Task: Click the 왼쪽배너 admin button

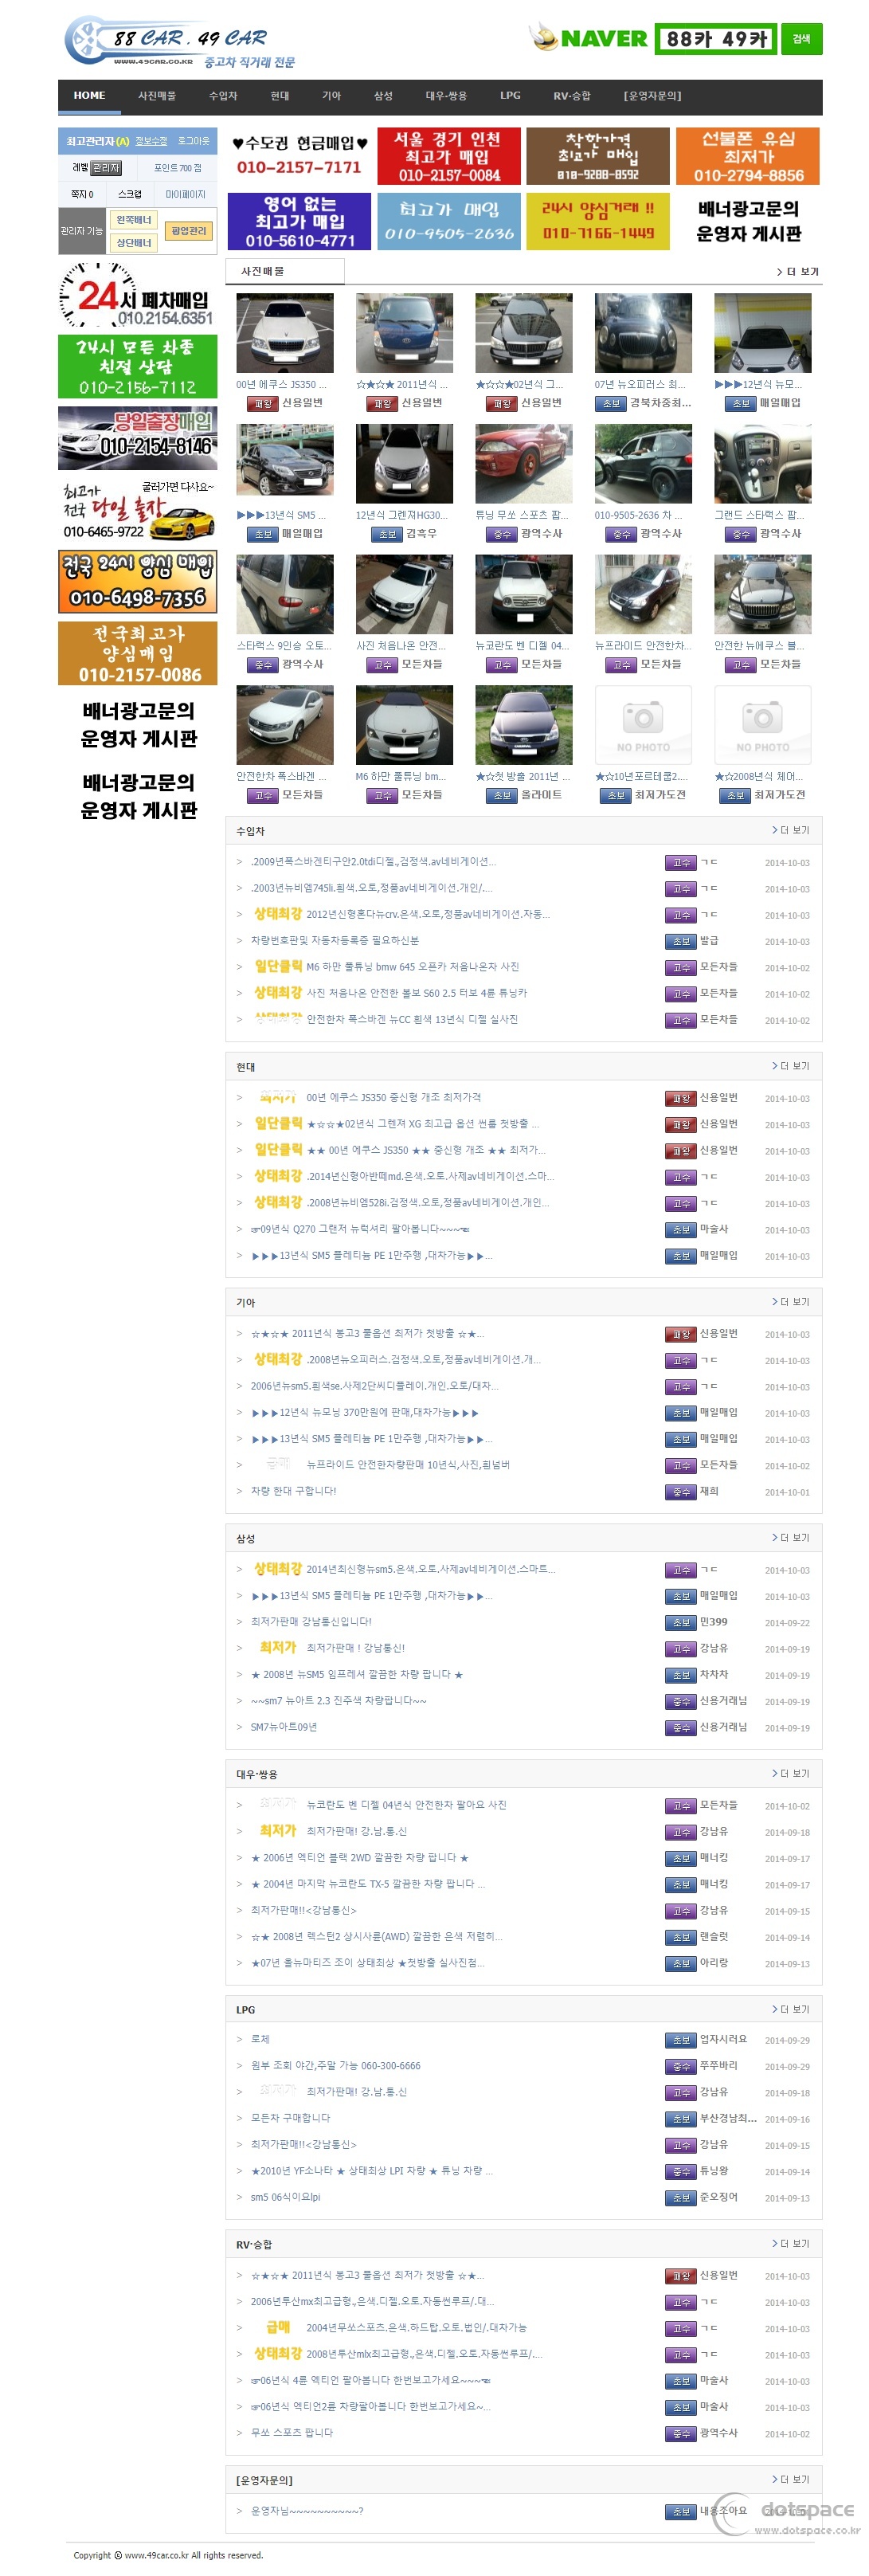Action: point(134,220)
